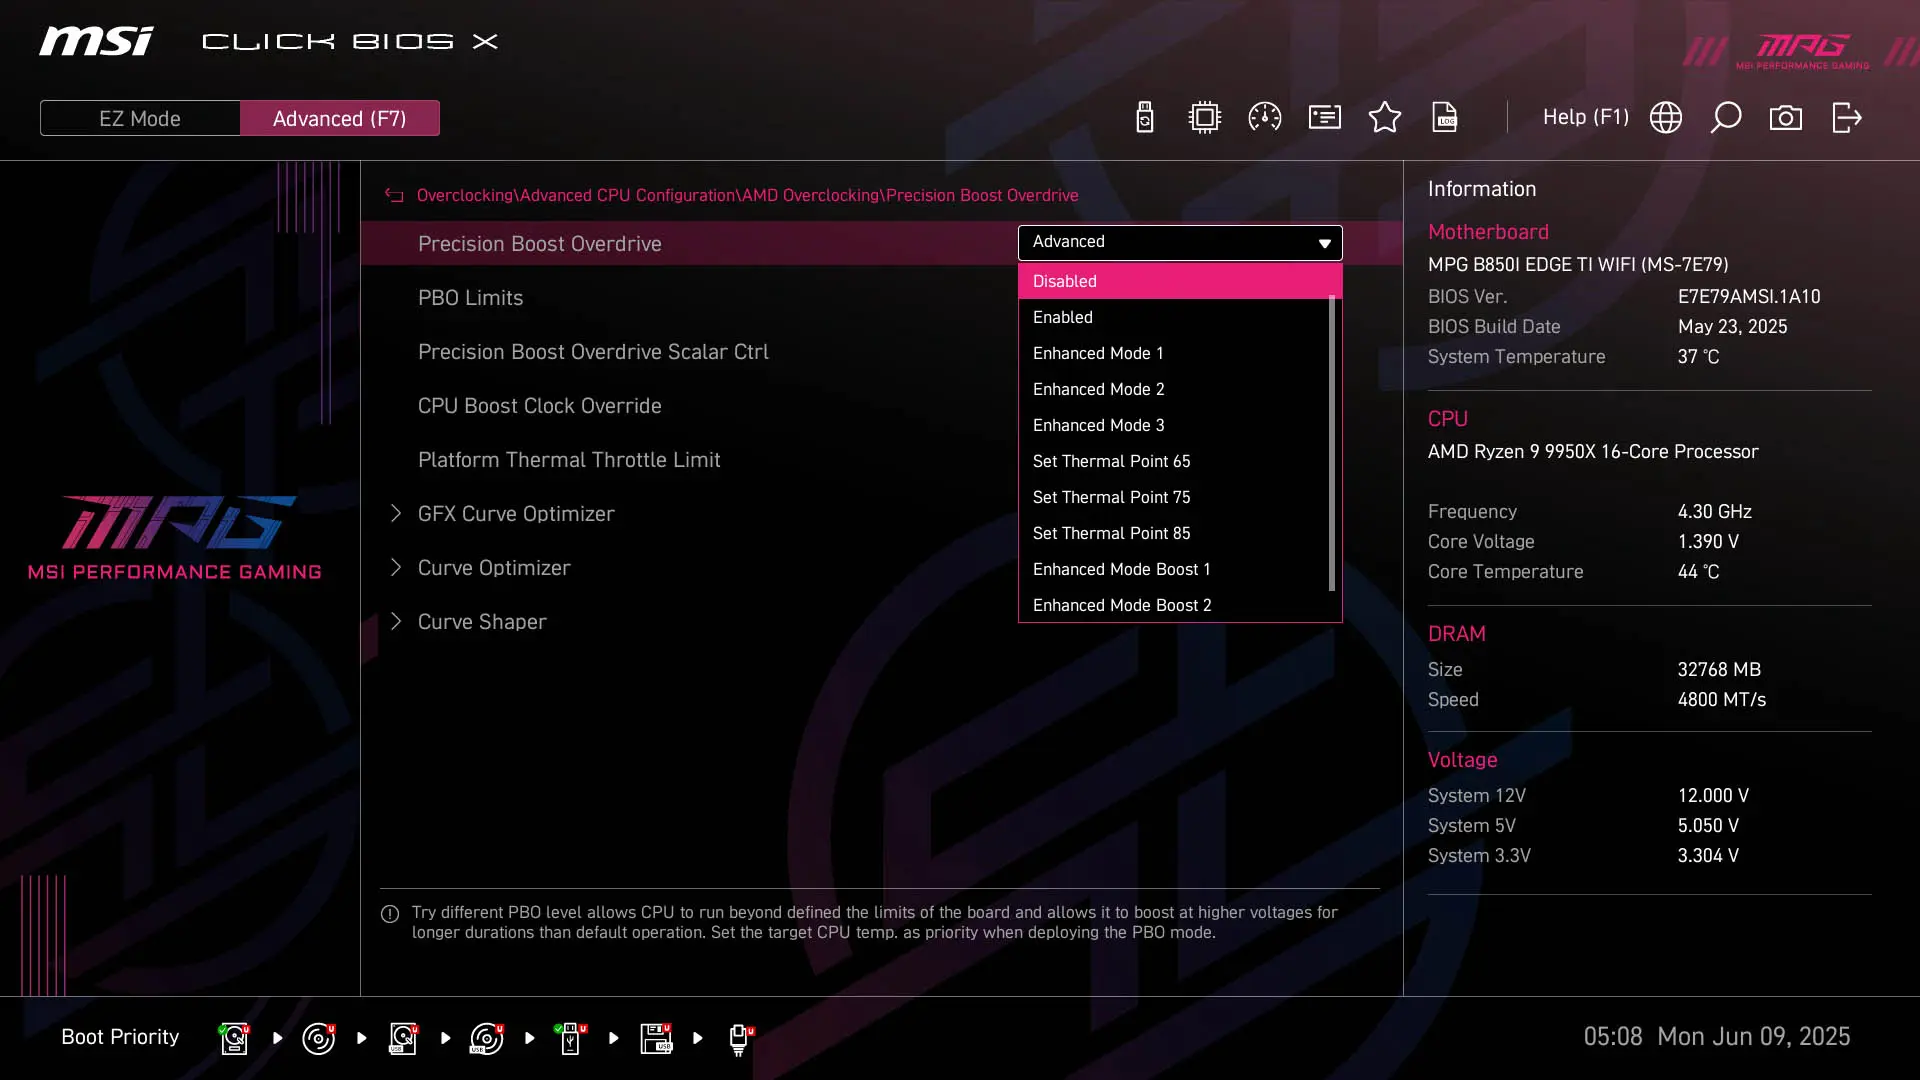Select the hard disk boot priority icon

pos(235,1038)
